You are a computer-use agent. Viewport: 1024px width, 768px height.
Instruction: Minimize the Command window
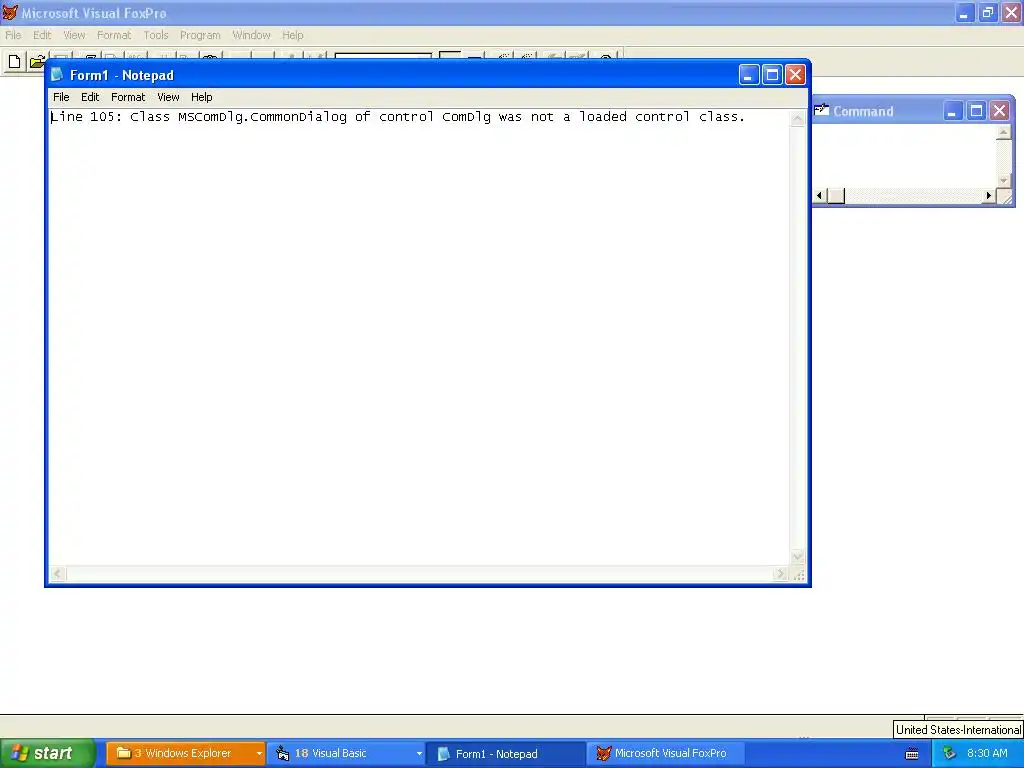(953, 111)
